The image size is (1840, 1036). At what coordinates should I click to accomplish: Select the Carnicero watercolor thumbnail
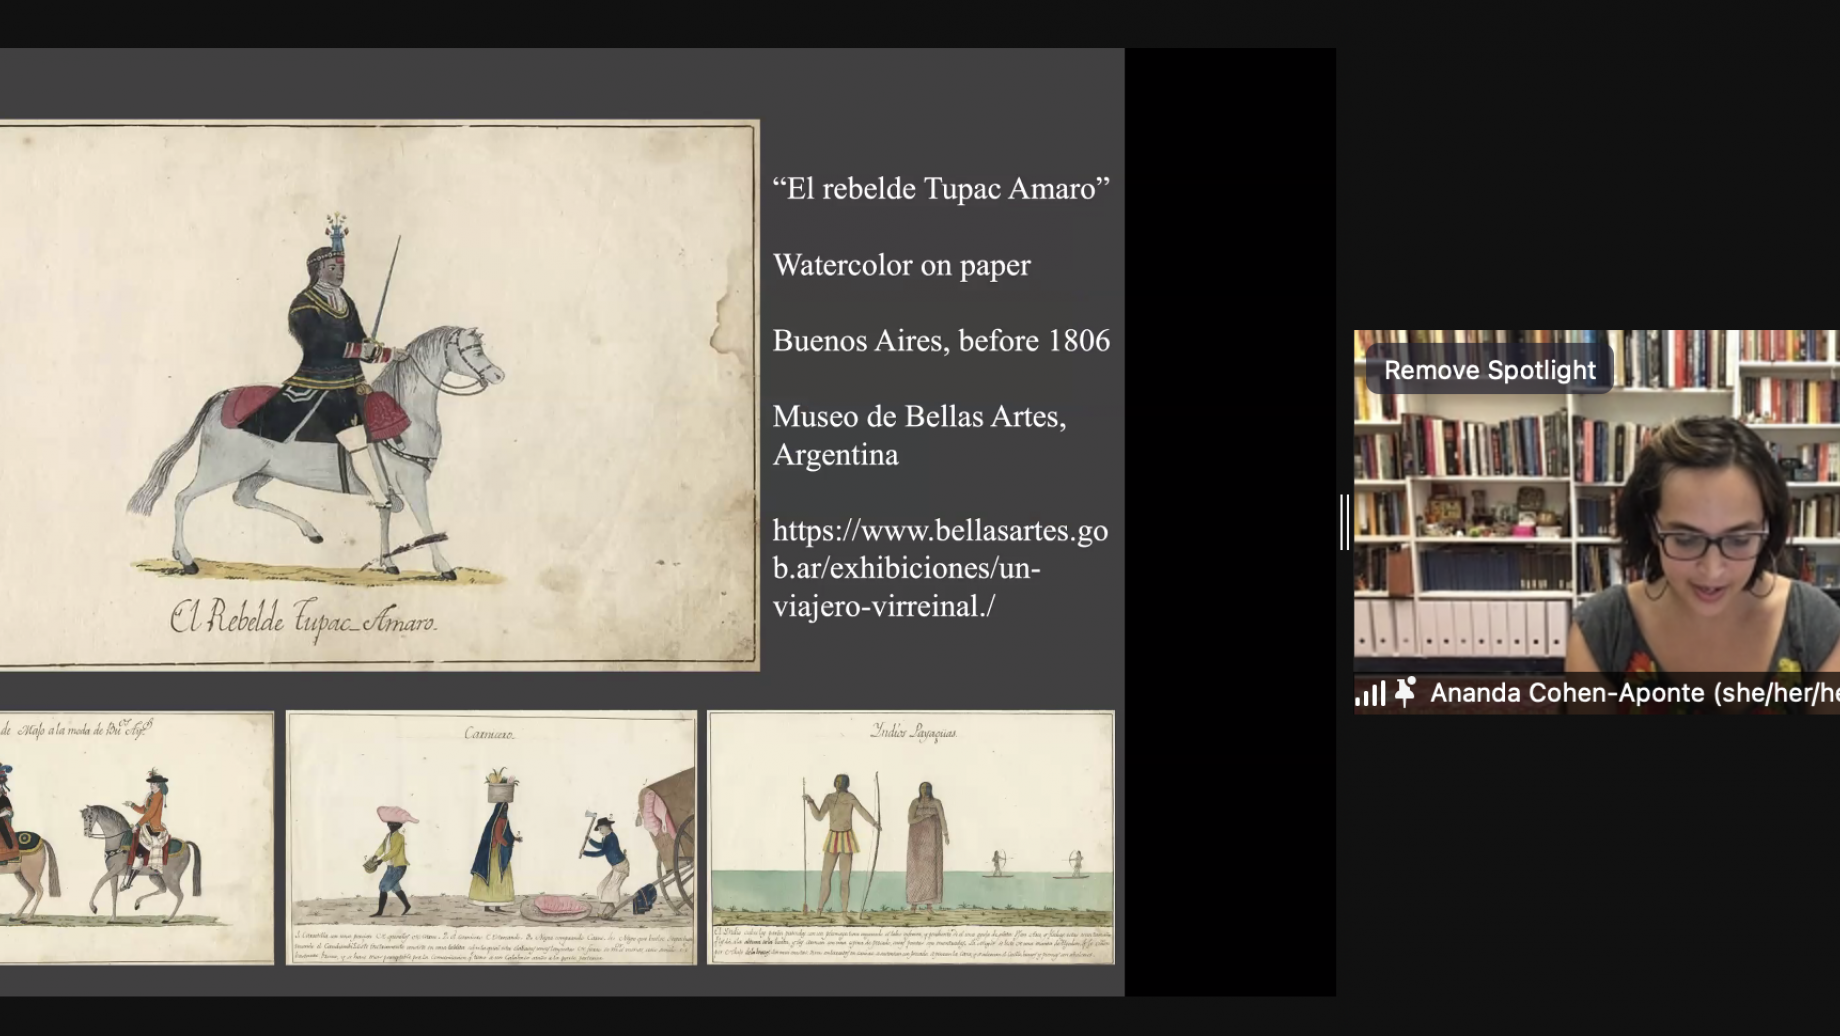coord(491,838)
